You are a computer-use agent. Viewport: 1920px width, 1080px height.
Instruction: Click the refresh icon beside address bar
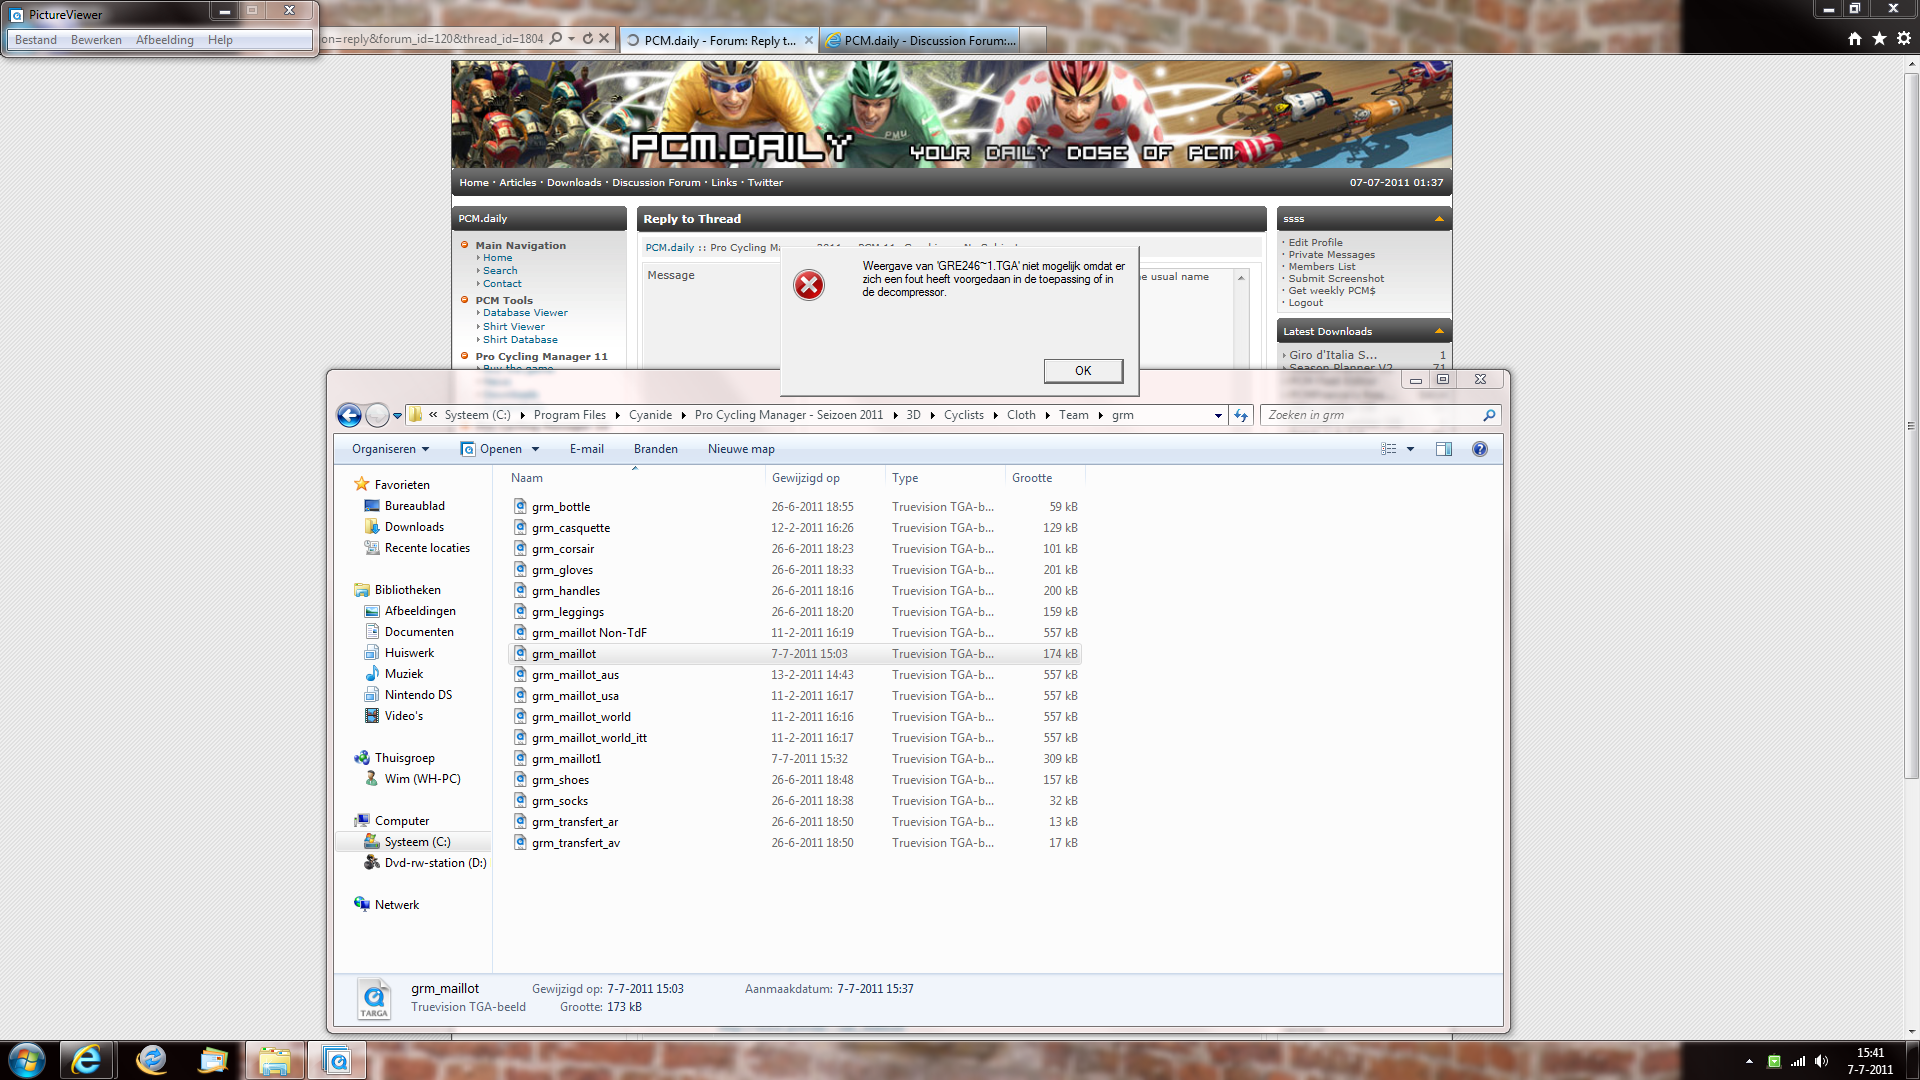coord(1241,415)
